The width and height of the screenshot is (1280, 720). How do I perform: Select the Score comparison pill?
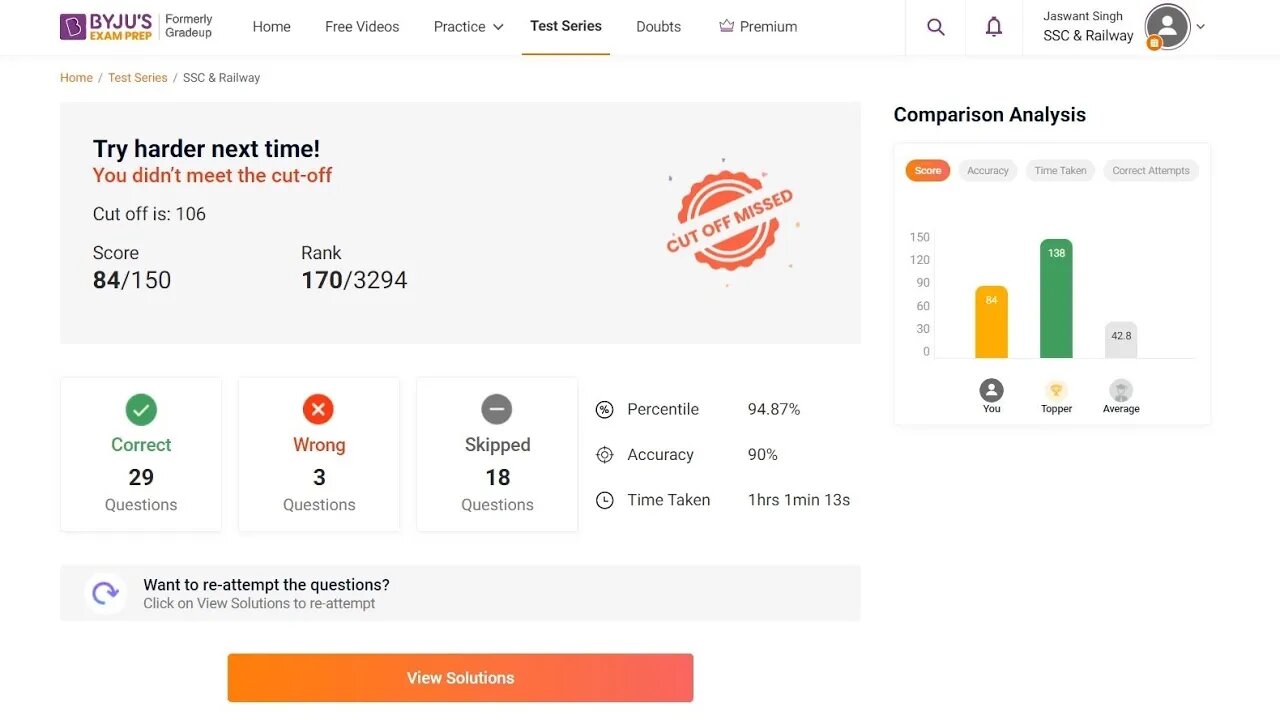[928, 171]
